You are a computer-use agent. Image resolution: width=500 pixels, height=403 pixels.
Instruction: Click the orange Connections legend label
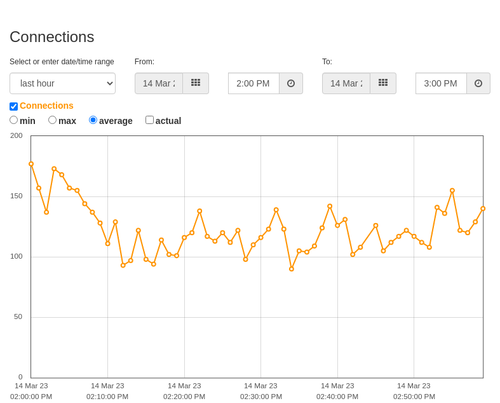pyautogui.click(x=46, y=106)
